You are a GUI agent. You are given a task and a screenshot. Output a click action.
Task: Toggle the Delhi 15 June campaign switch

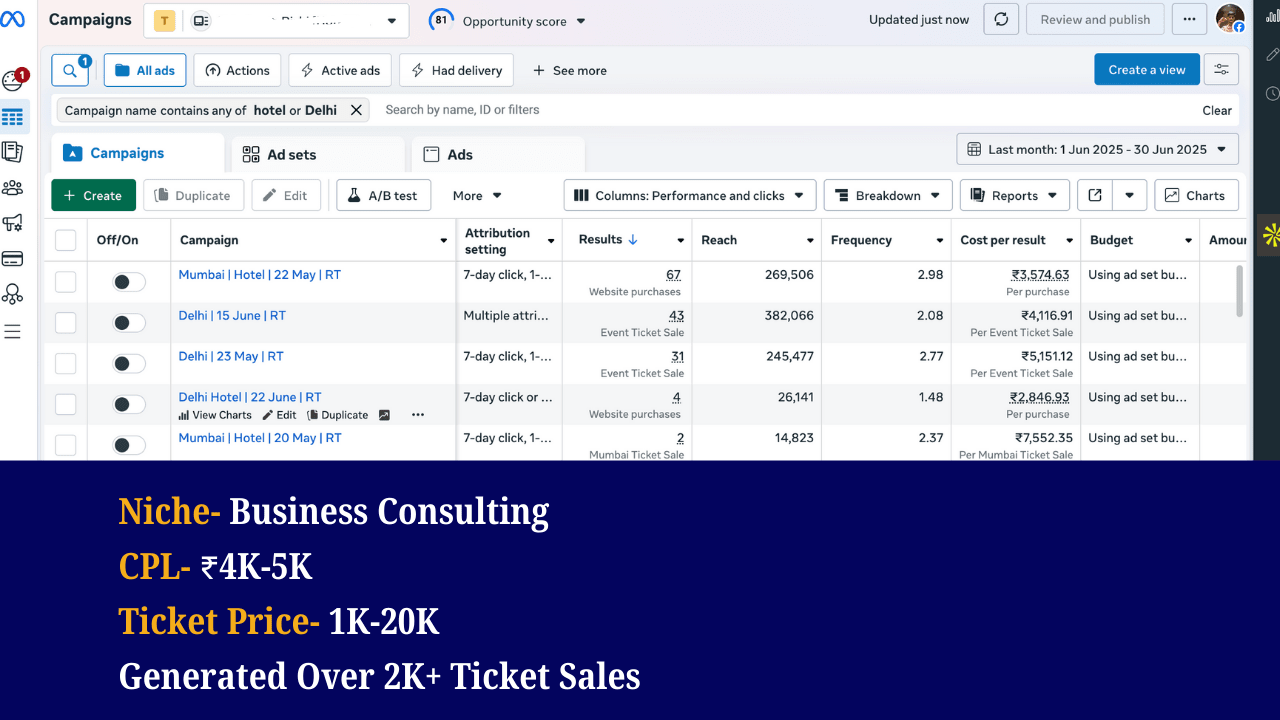[x=129, y=323]
